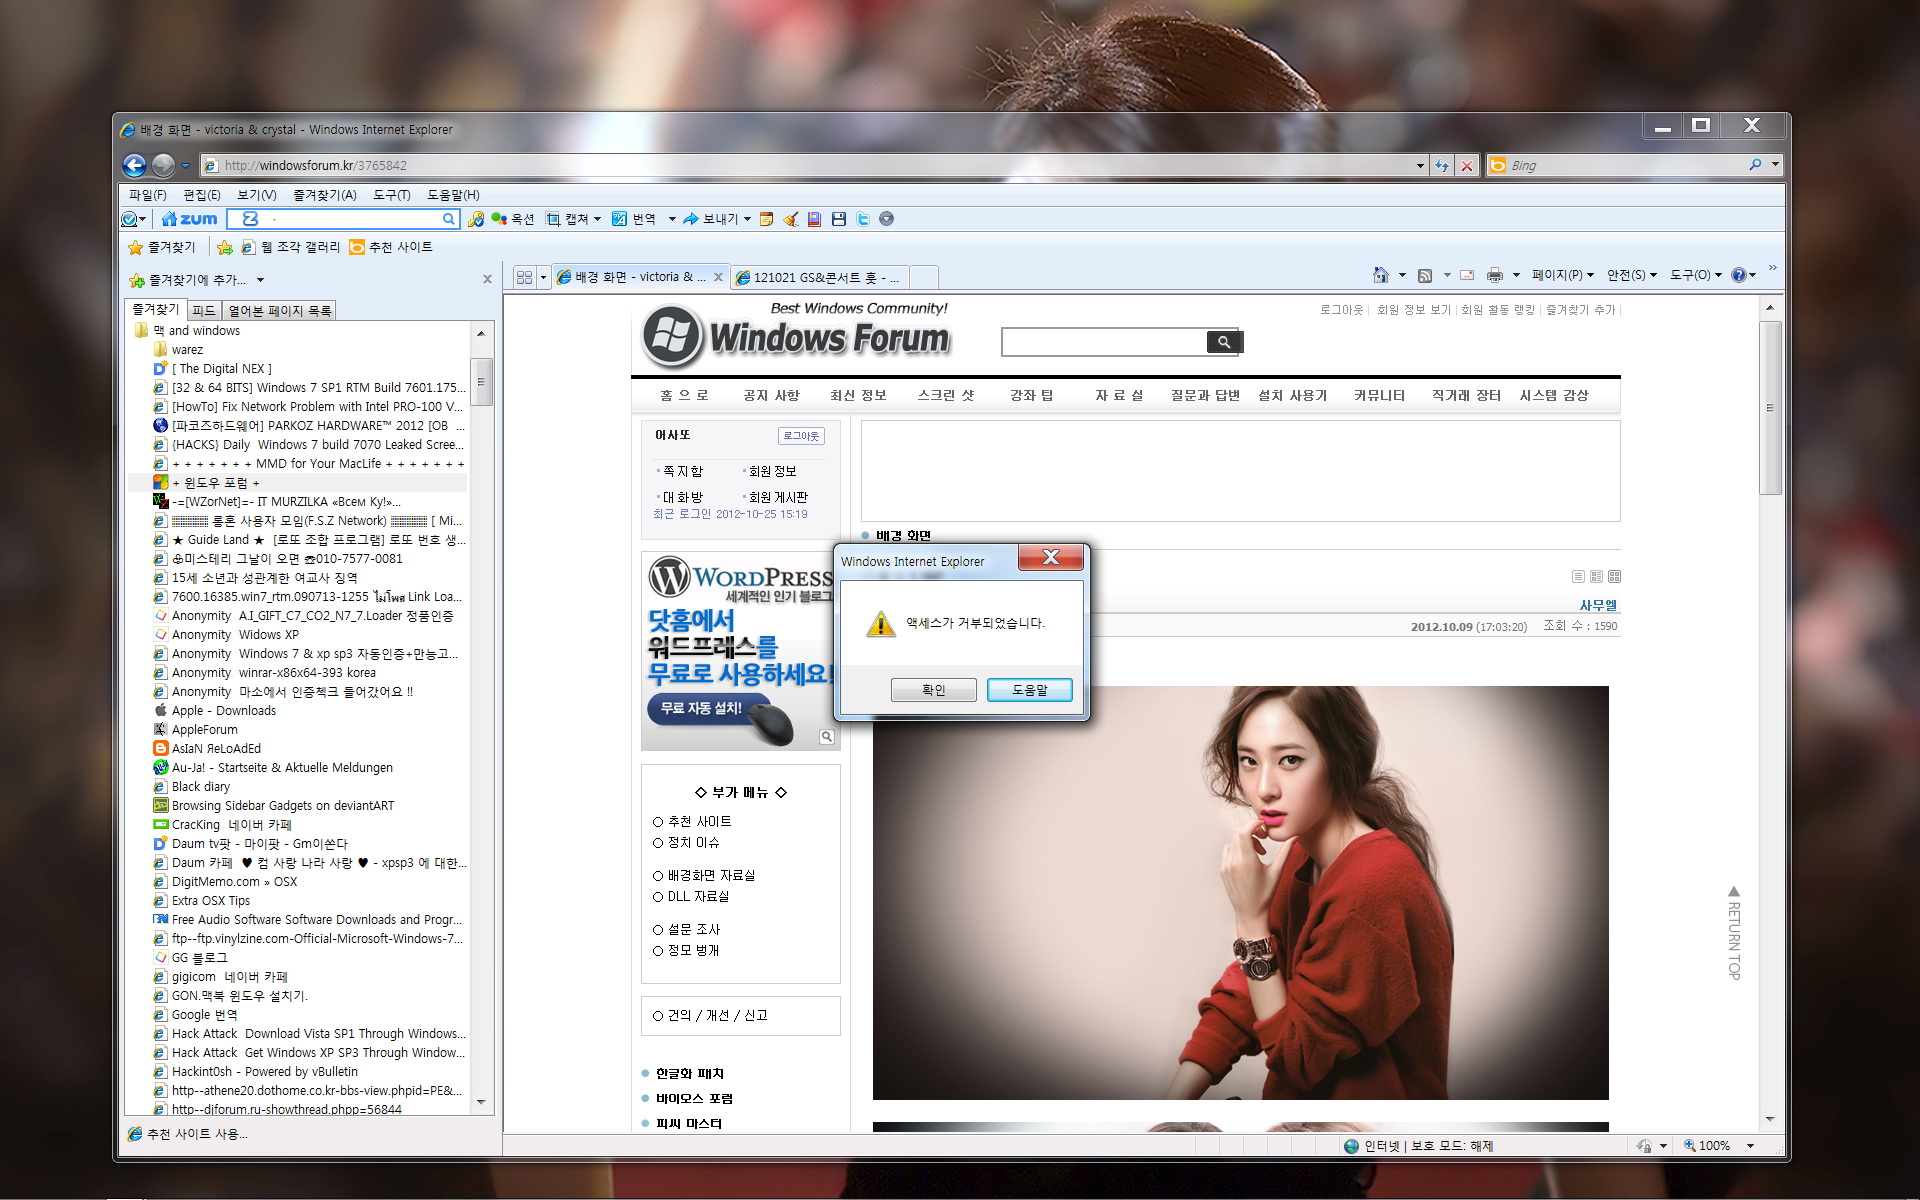Click the Bing search magnifier icon
This screenshot has width=1920, height=1200.
[1755, 165]
